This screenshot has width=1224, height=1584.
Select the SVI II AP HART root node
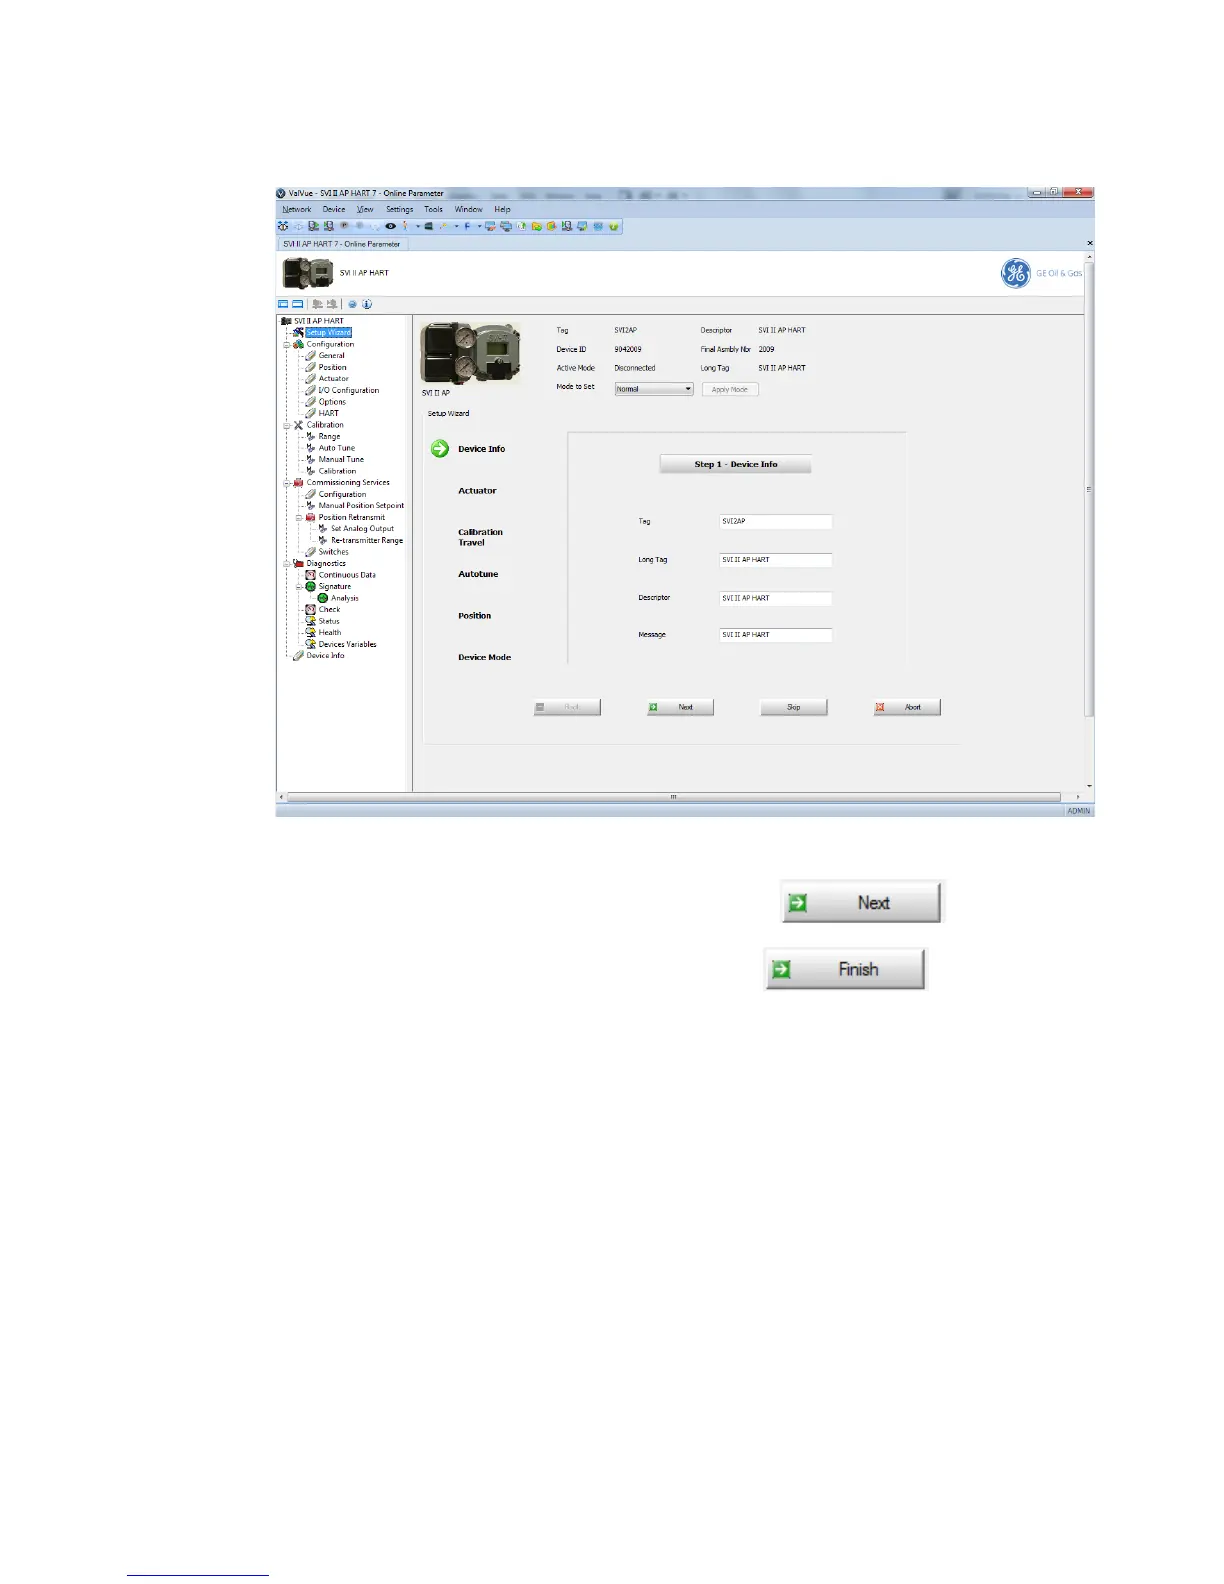coord(318,321)
